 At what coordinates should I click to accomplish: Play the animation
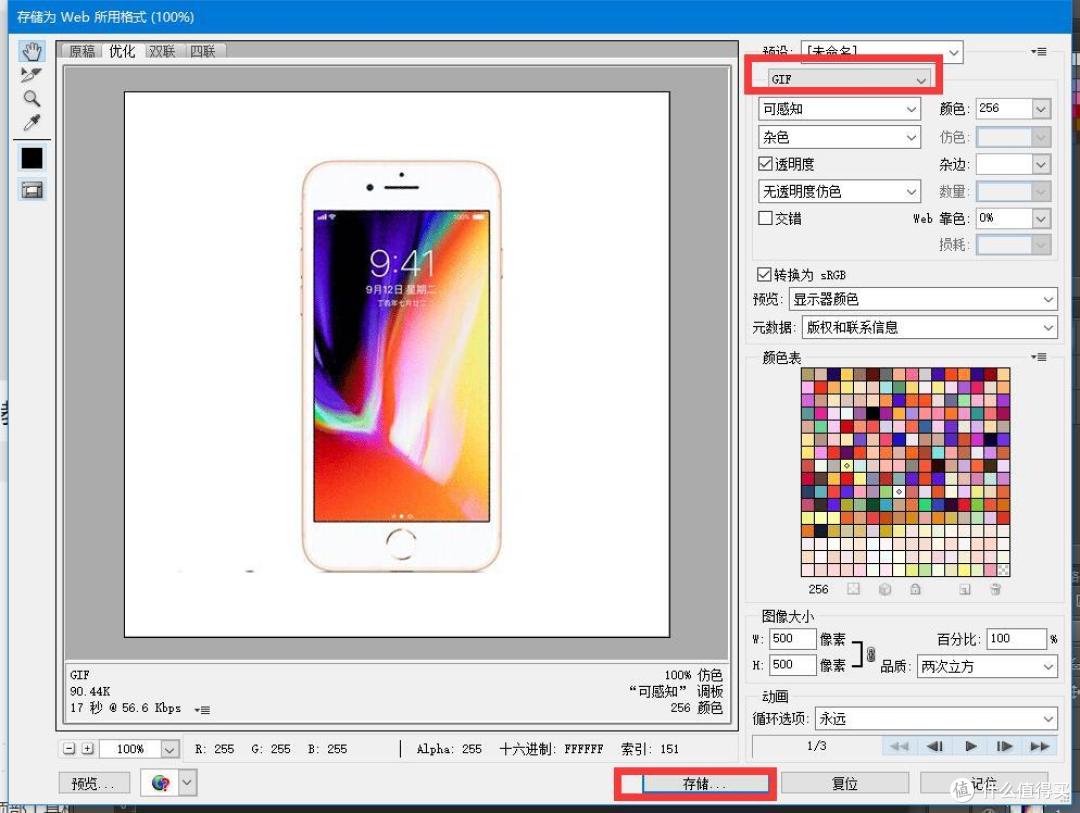point(970,746)
